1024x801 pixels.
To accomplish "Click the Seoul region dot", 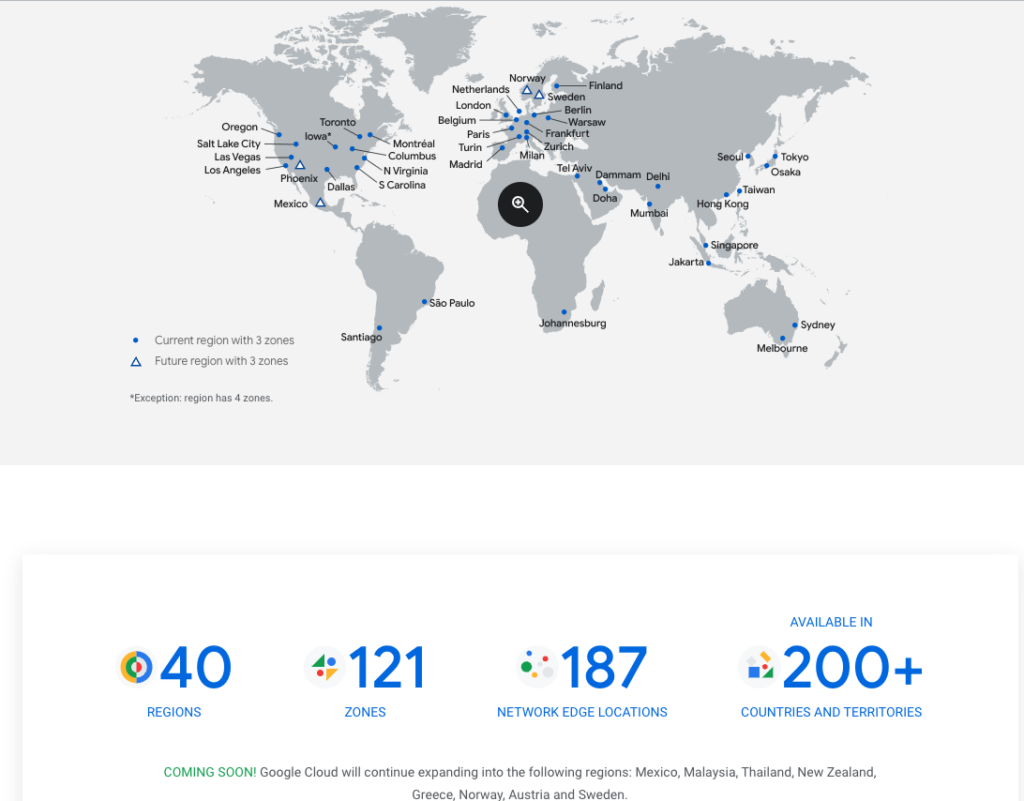I will pos(748,156).
